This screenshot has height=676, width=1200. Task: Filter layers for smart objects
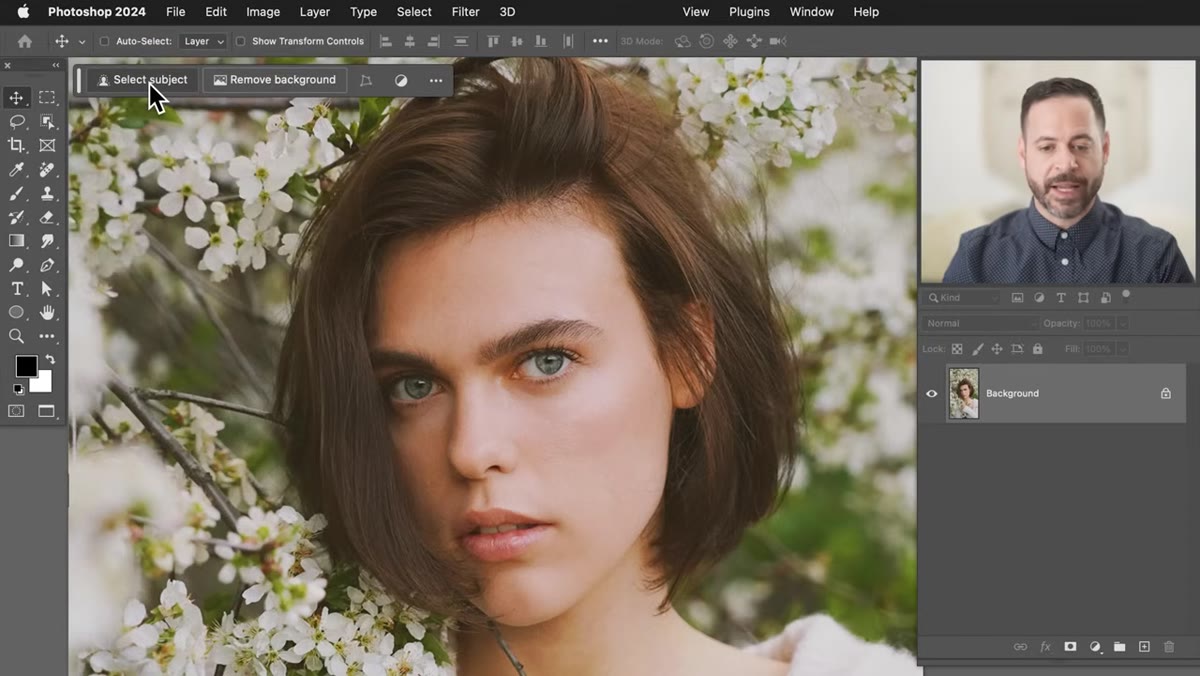tap(1105, 298)
